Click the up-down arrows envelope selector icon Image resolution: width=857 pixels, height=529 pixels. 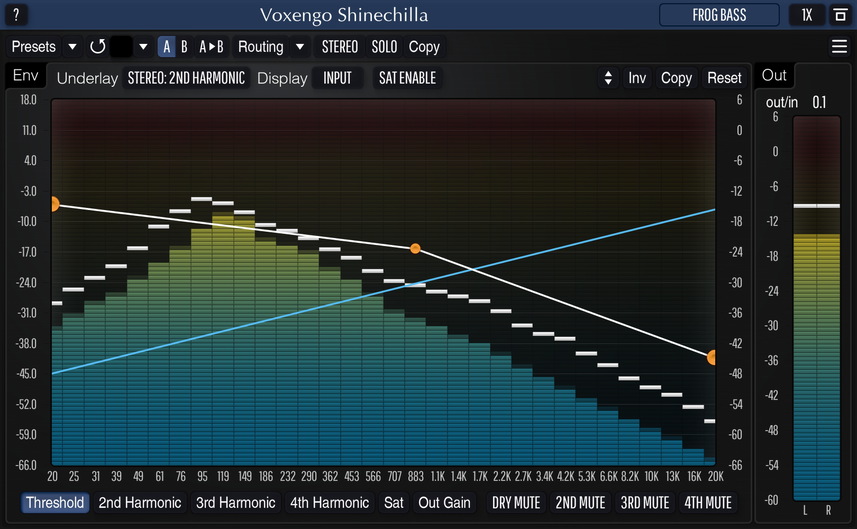coord(607,78)
